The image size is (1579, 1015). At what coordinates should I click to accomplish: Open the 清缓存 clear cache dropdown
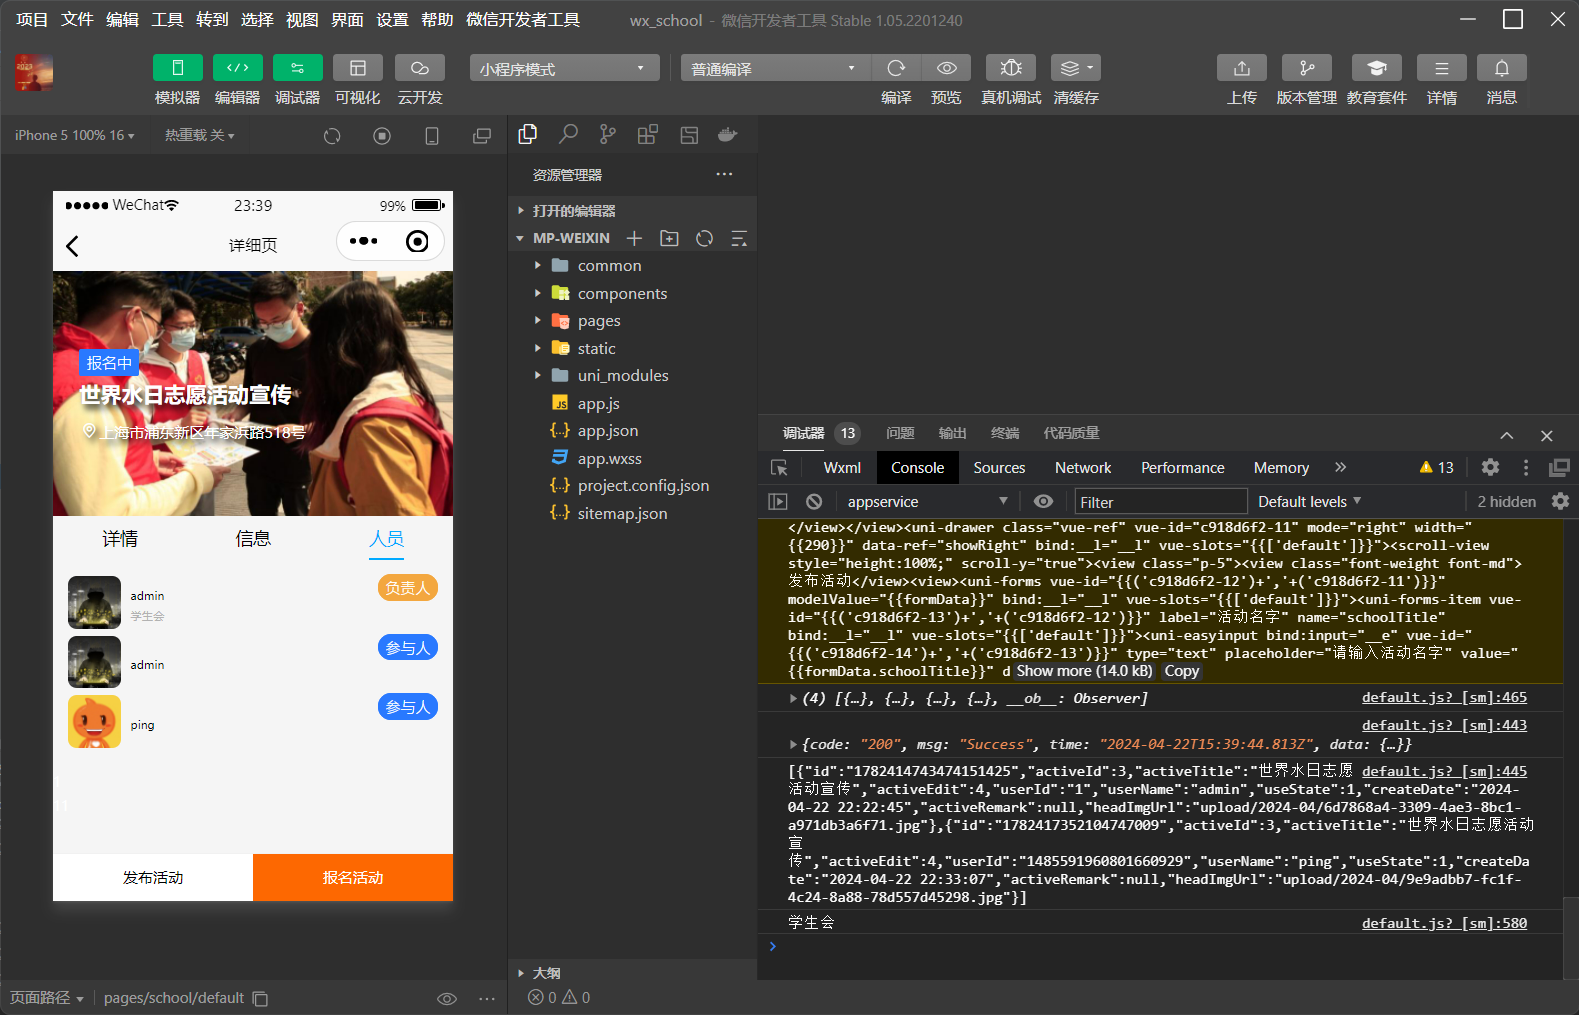[x=1076, y=67]
